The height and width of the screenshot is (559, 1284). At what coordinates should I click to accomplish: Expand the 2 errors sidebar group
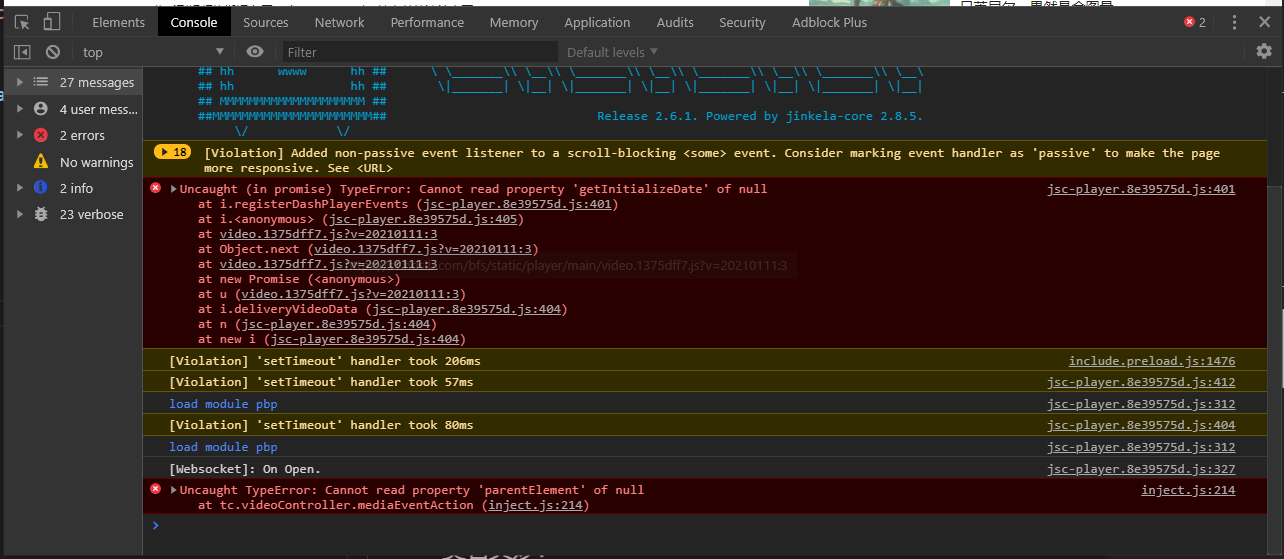click(x=19, y=135)
